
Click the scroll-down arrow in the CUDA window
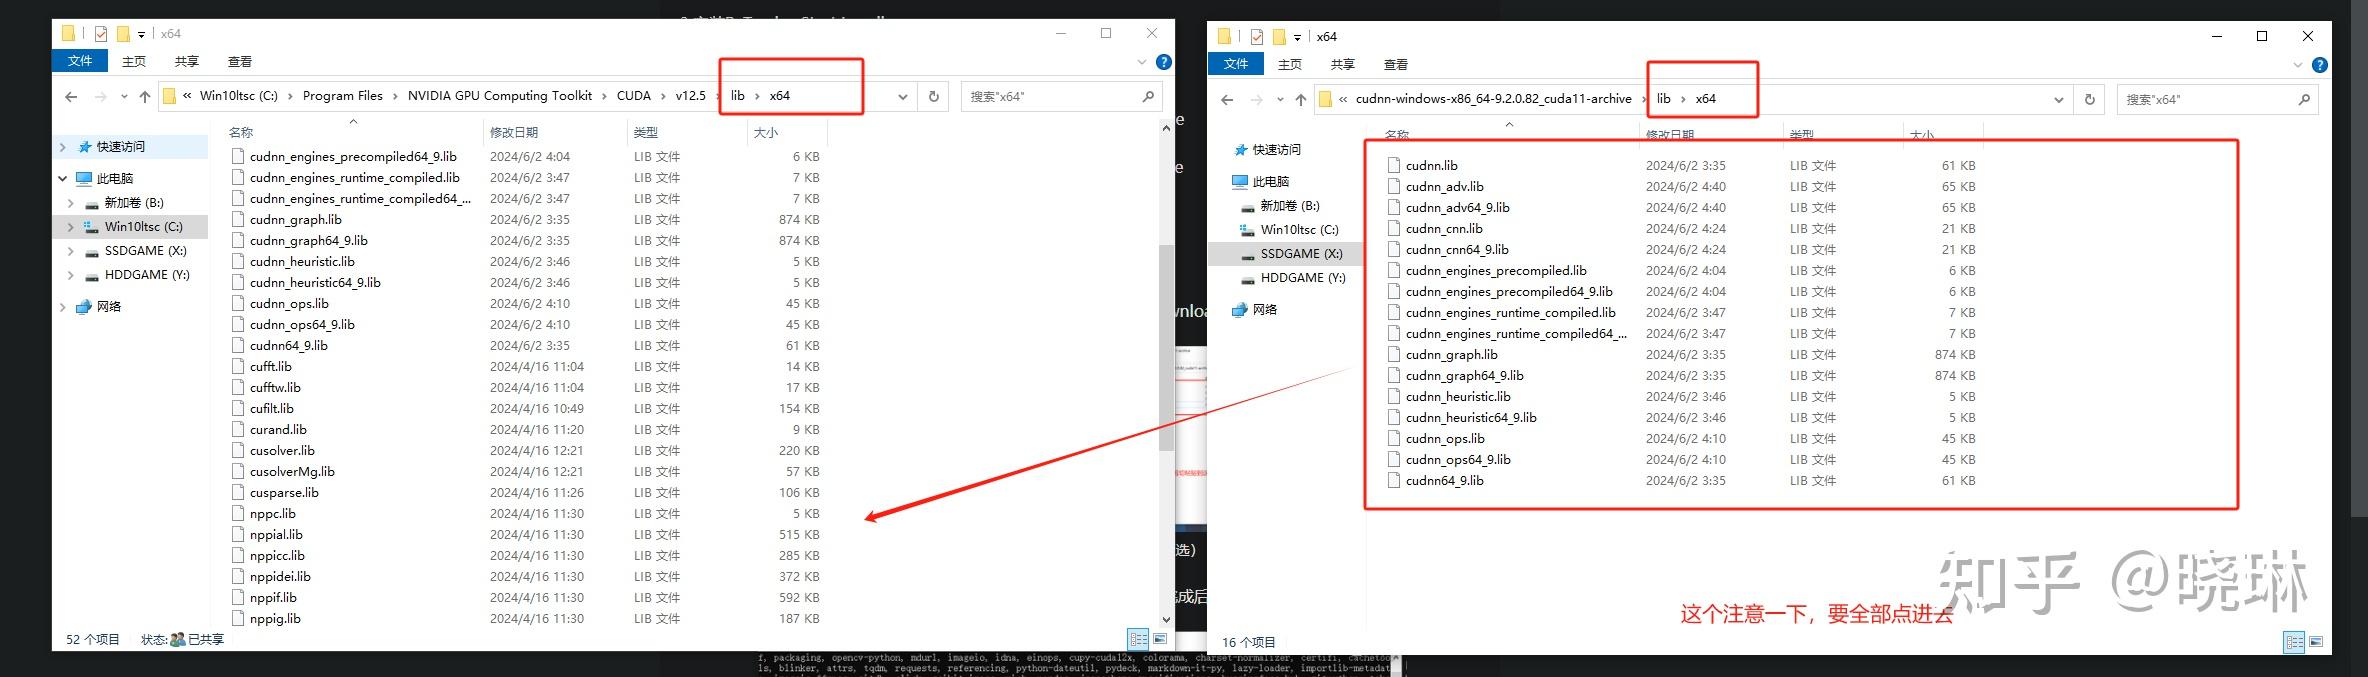[x=1166, y=620]
